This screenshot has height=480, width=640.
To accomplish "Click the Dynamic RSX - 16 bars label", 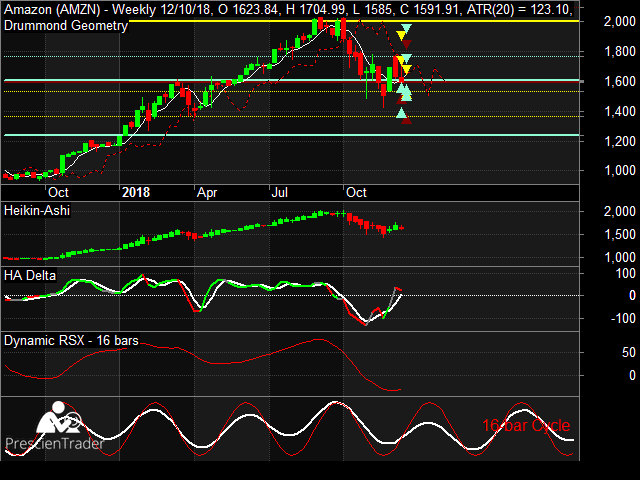I will [x=71, y=340].
